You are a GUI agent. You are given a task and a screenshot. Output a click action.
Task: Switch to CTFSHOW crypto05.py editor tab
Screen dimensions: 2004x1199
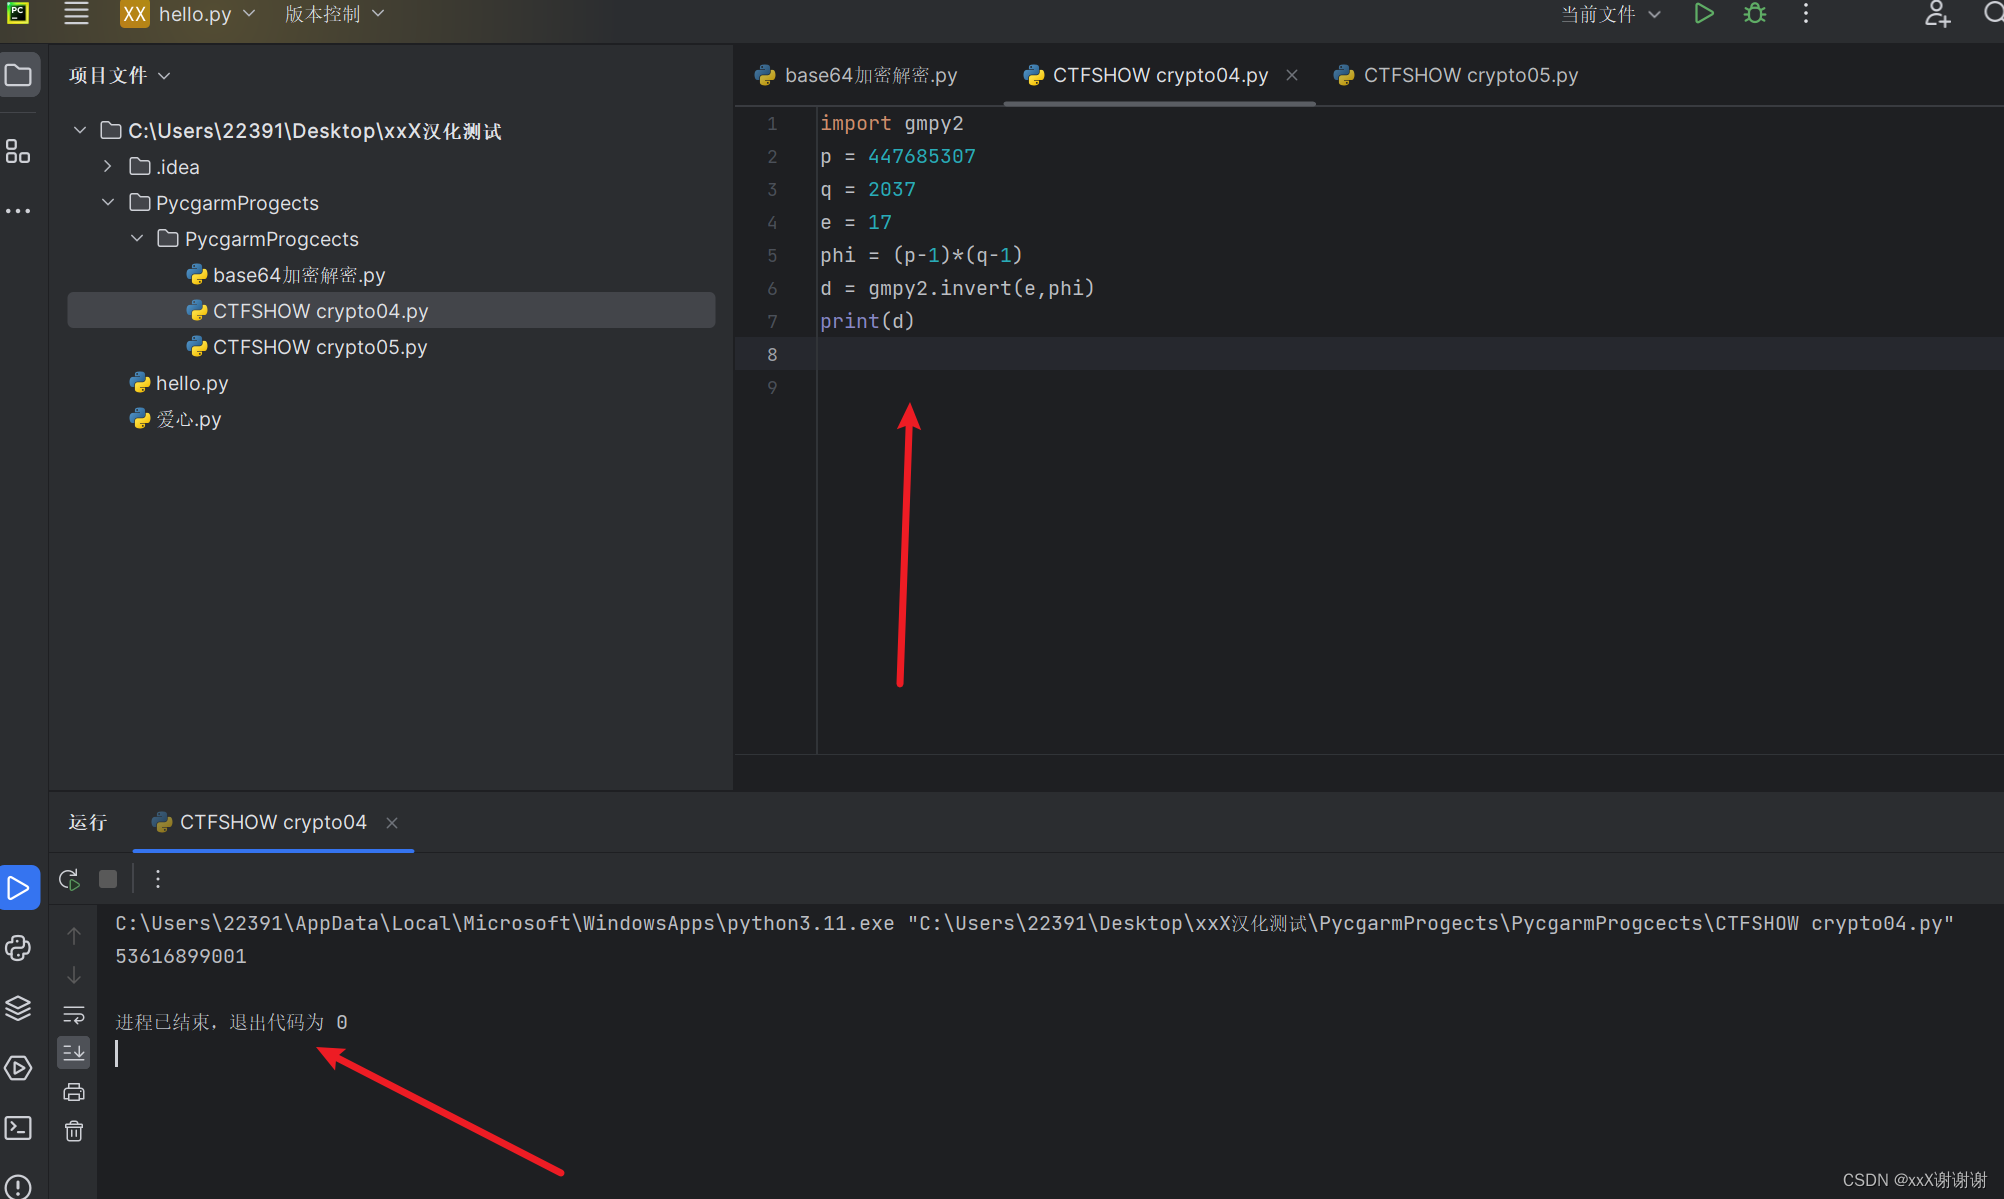(x=1470, y=75)
